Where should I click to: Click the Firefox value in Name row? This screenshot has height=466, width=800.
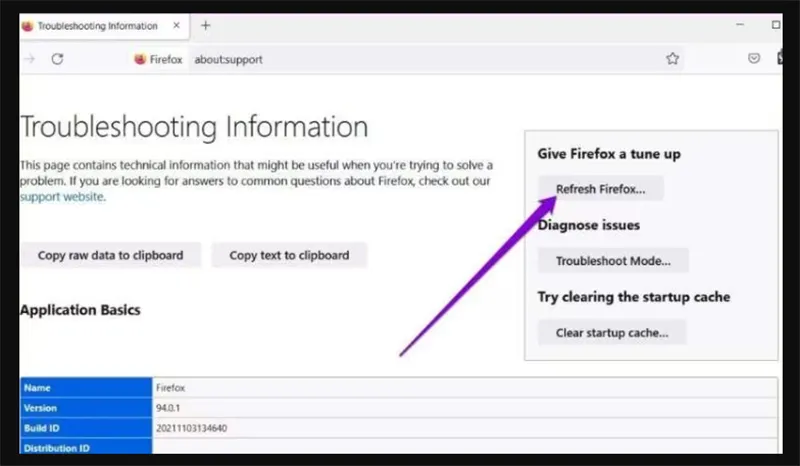click(170, 388)
